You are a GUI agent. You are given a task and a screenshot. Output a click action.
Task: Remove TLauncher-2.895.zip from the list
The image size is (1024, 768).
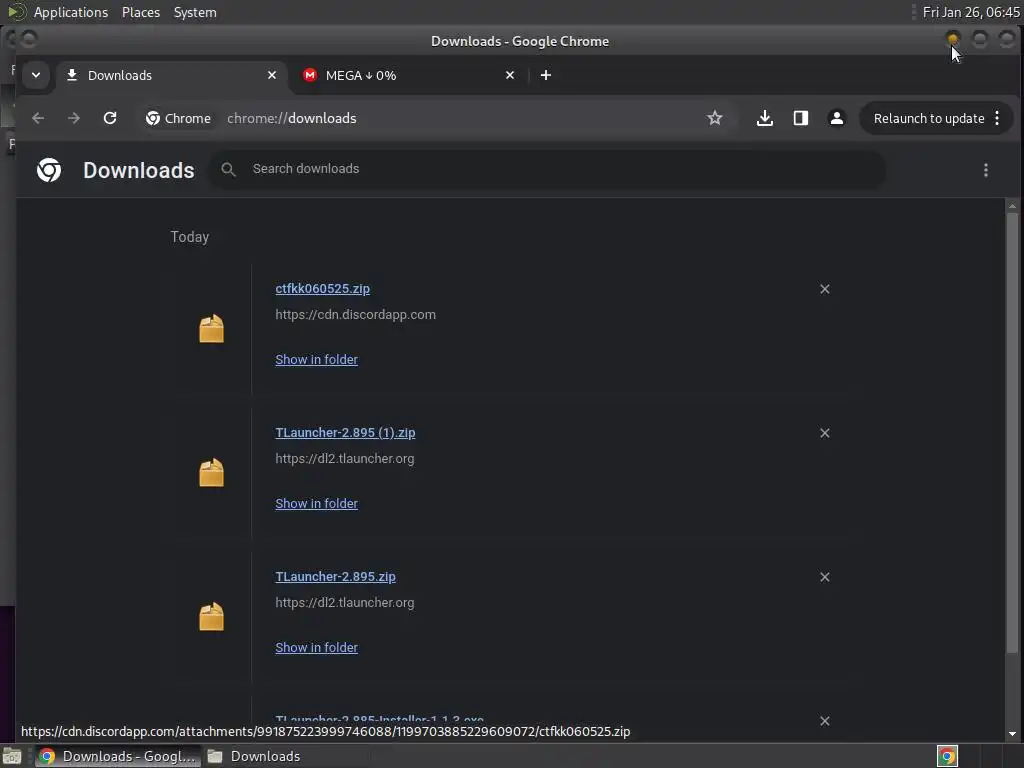point(825,577)
